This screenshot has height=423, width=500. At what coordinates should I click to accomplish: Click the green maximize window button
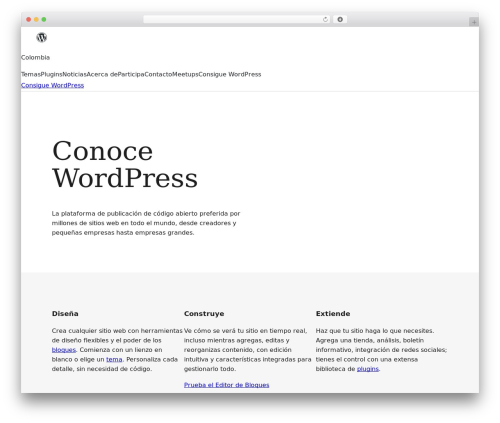[44, 20]
